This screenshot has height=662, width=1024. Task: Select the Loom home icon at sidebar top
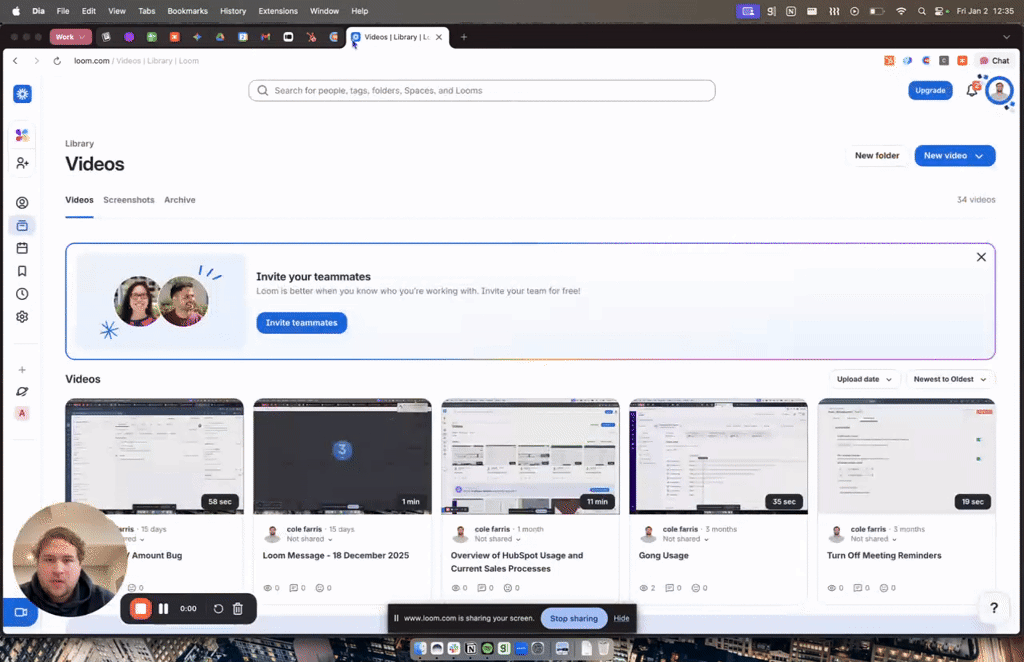coord(22,94)
